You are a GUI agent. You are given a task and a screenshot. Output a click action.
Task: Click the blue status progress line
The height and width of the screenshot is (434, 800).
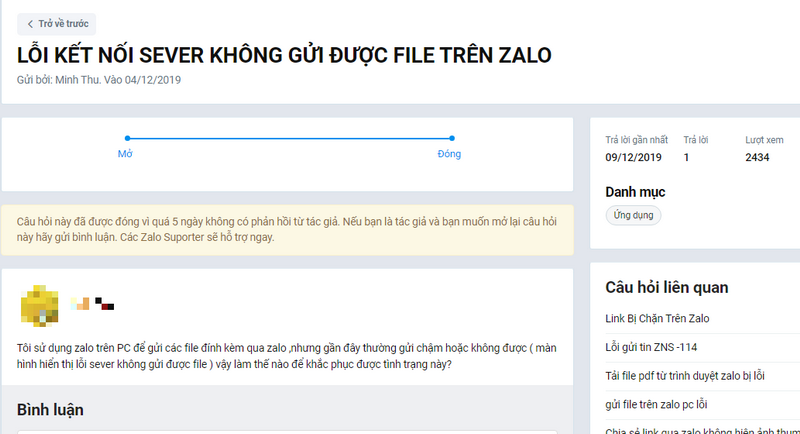tap(289, 138)
